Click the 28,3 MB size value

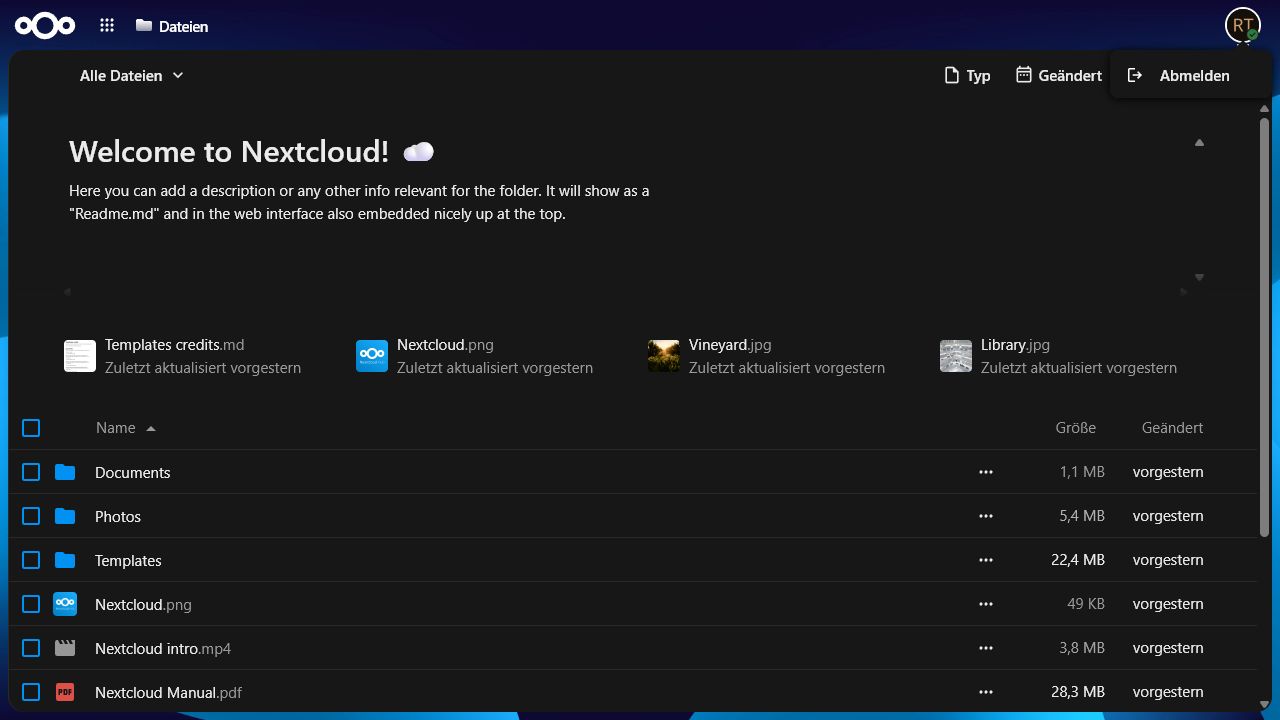tap(1078, 692)
